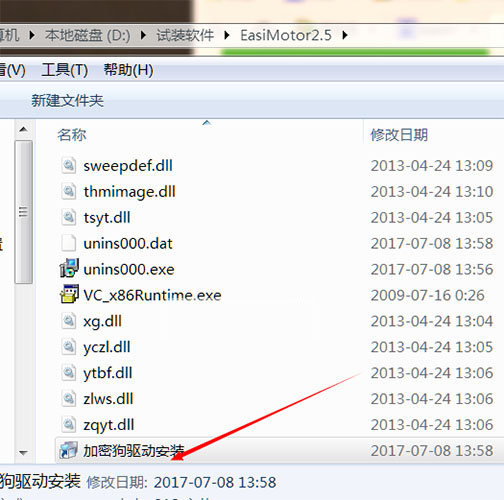Viewport: 504px width, 500px height.
Task: Sort by the 名称 column header
Action: 72,135
